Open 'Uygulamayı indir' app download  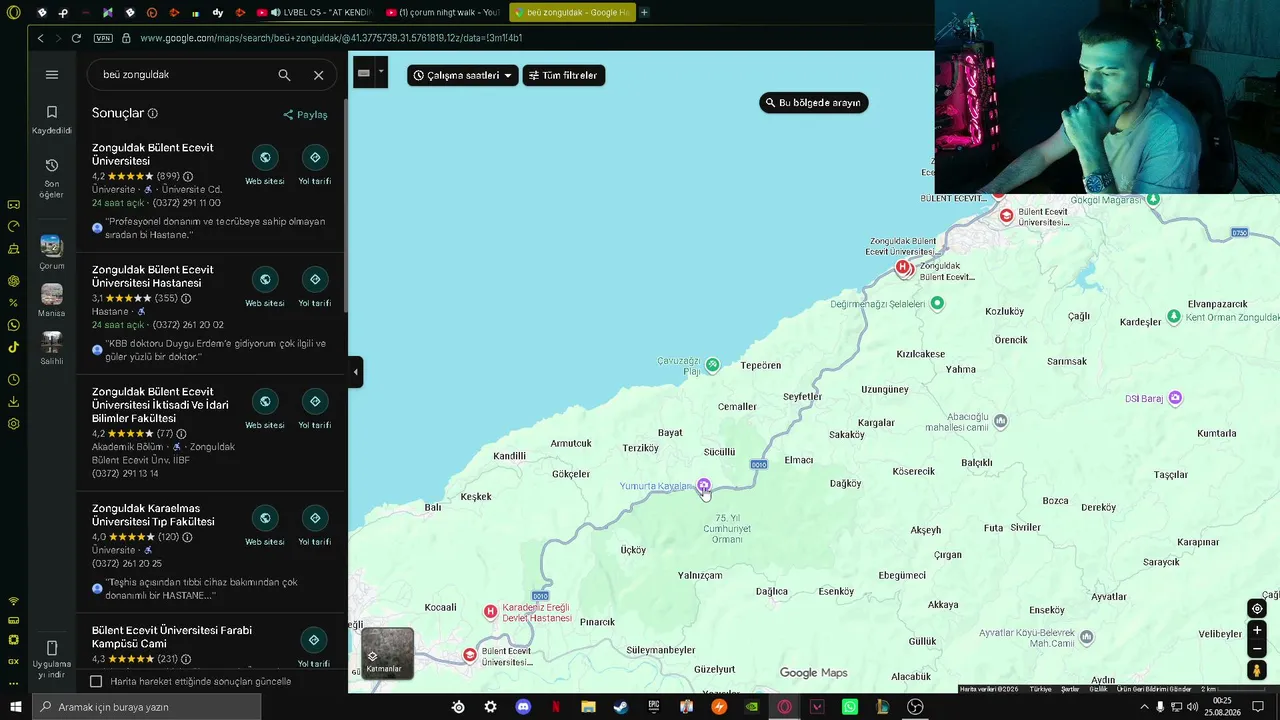52,657
